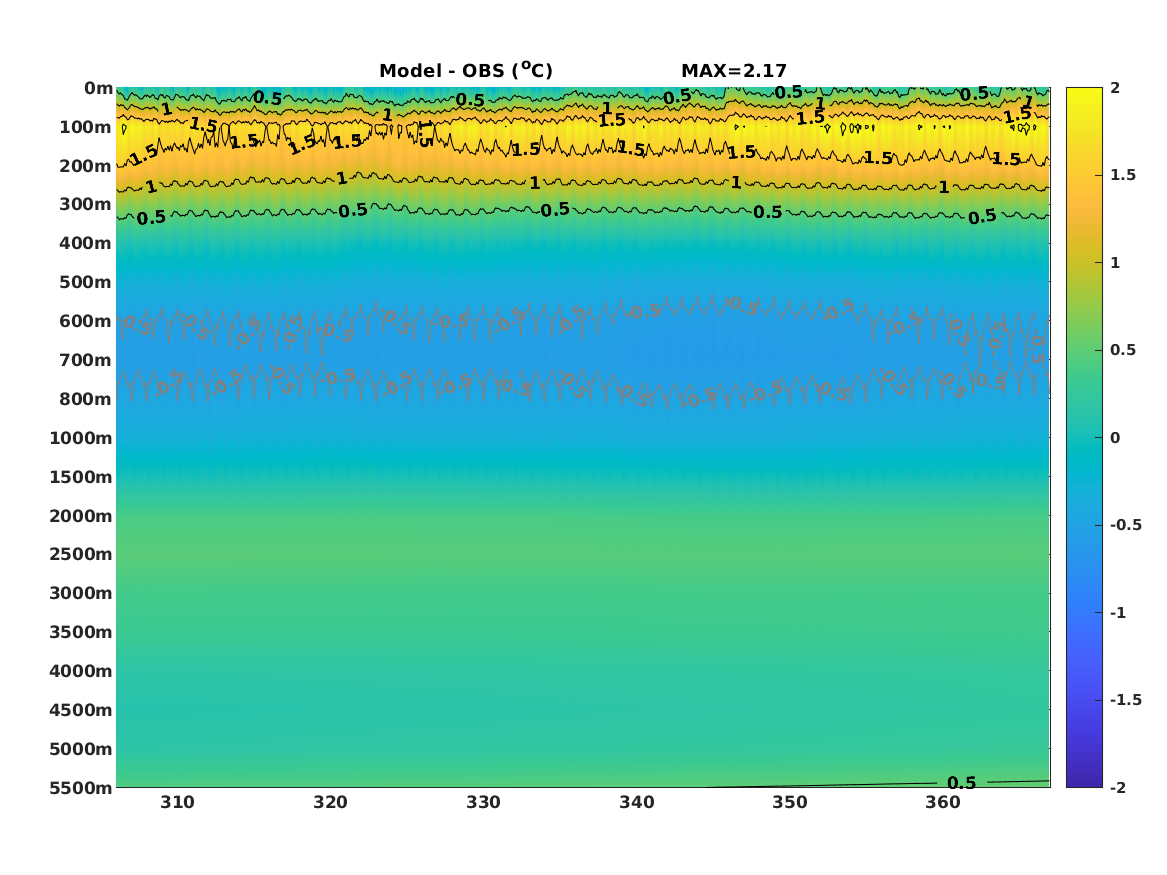This screenshot has width=1167, height=875.
Task: Click the colorbar tick label 1.5
Action: (1122, 175)
